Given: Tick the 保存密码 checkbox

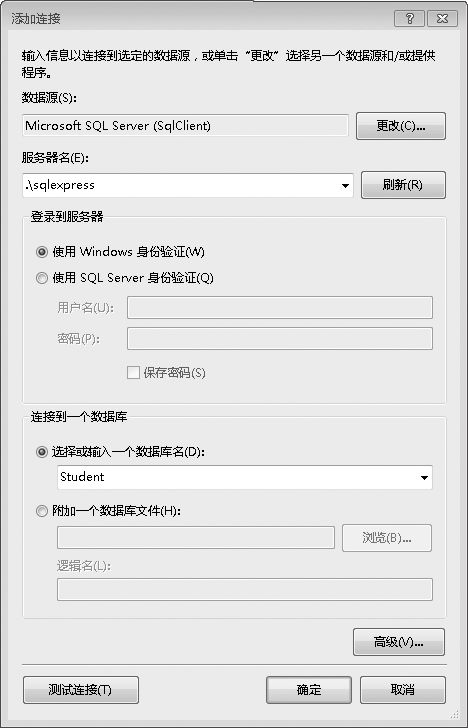Looking at the screenshot, I should pos(133,372).
